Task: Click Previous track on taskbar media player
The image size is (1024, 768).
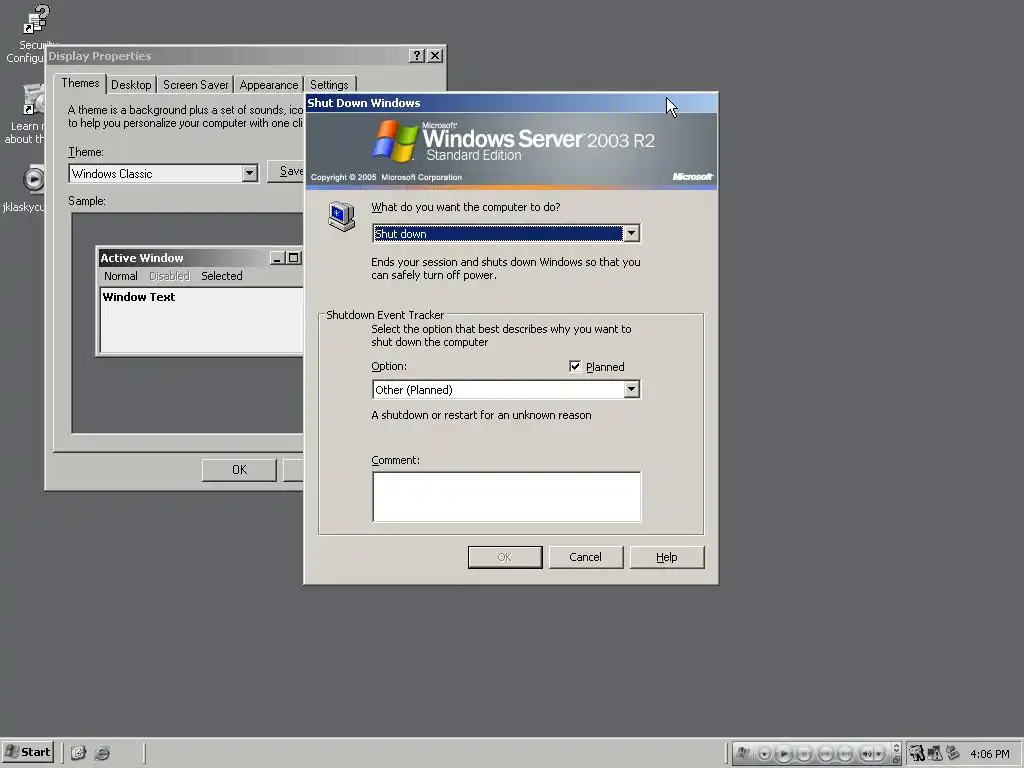Action: pos(825,754)
